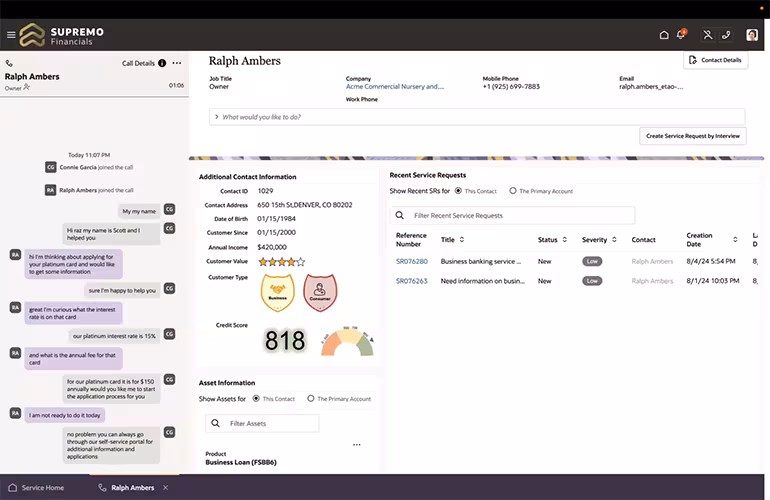Click Business banking service title cell
The height and width of the screenshot is (500, 770).
point(481,261)
